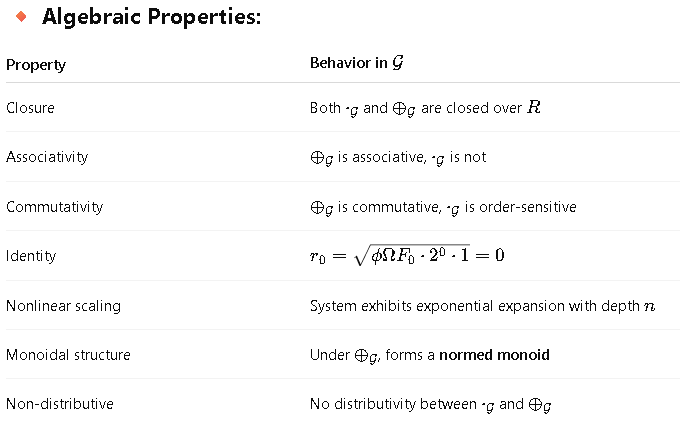The height and width of the screenshot is (436, 680).
Task: Select the Behavior in G column header
Action: [357, 63]
